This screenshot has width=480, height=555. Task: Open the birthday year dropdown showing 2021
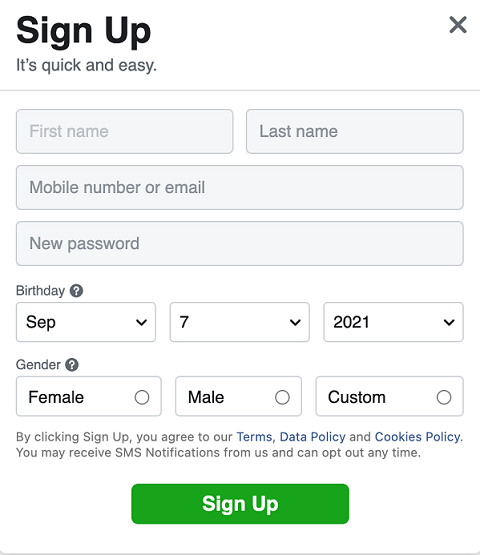point(393,322)
